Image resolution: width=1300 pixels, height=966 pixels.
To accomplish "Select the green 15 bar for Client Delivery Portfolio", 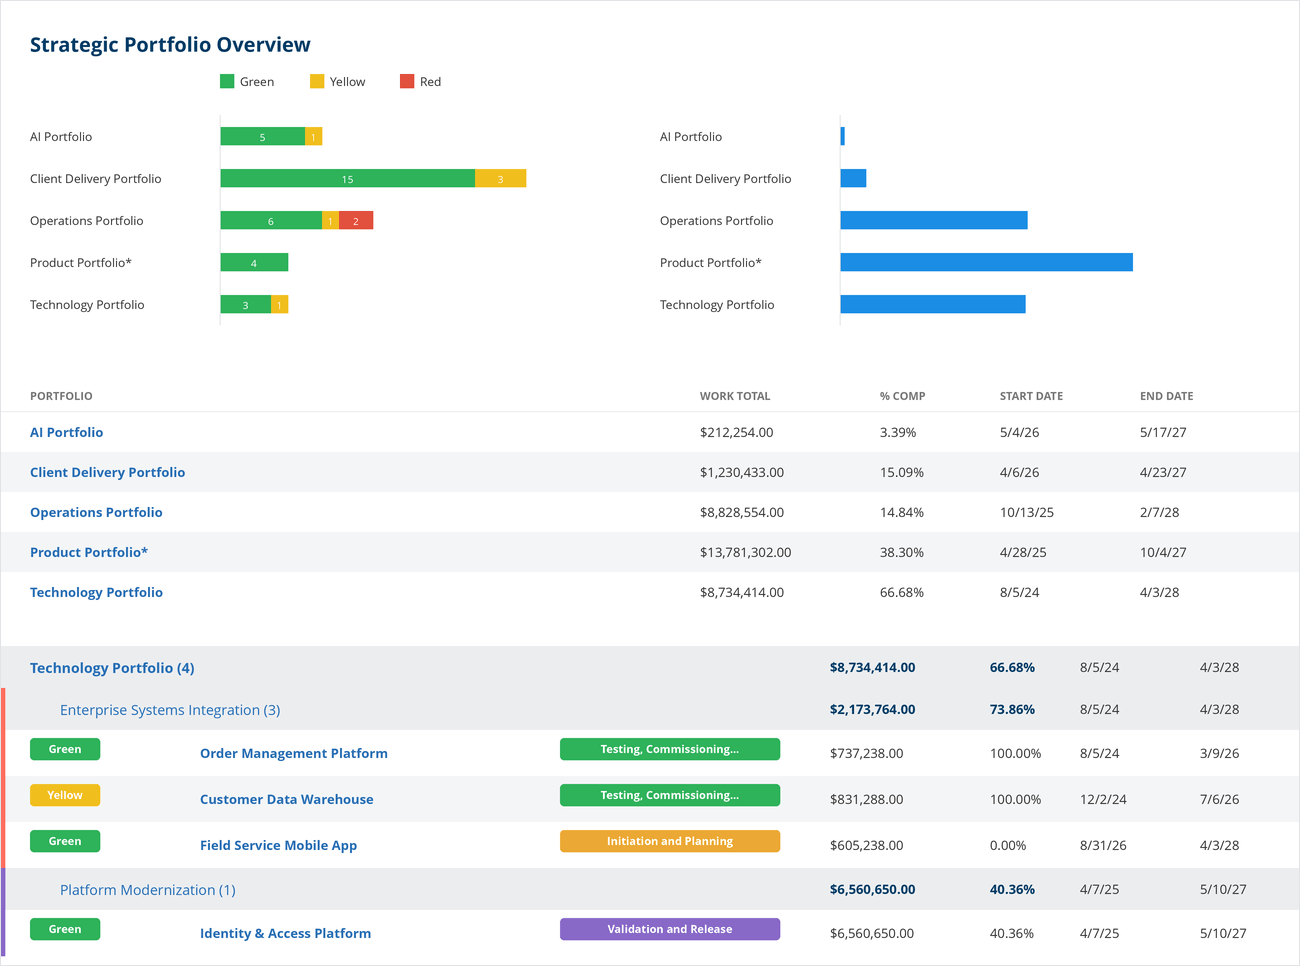I will click(348, 178).
